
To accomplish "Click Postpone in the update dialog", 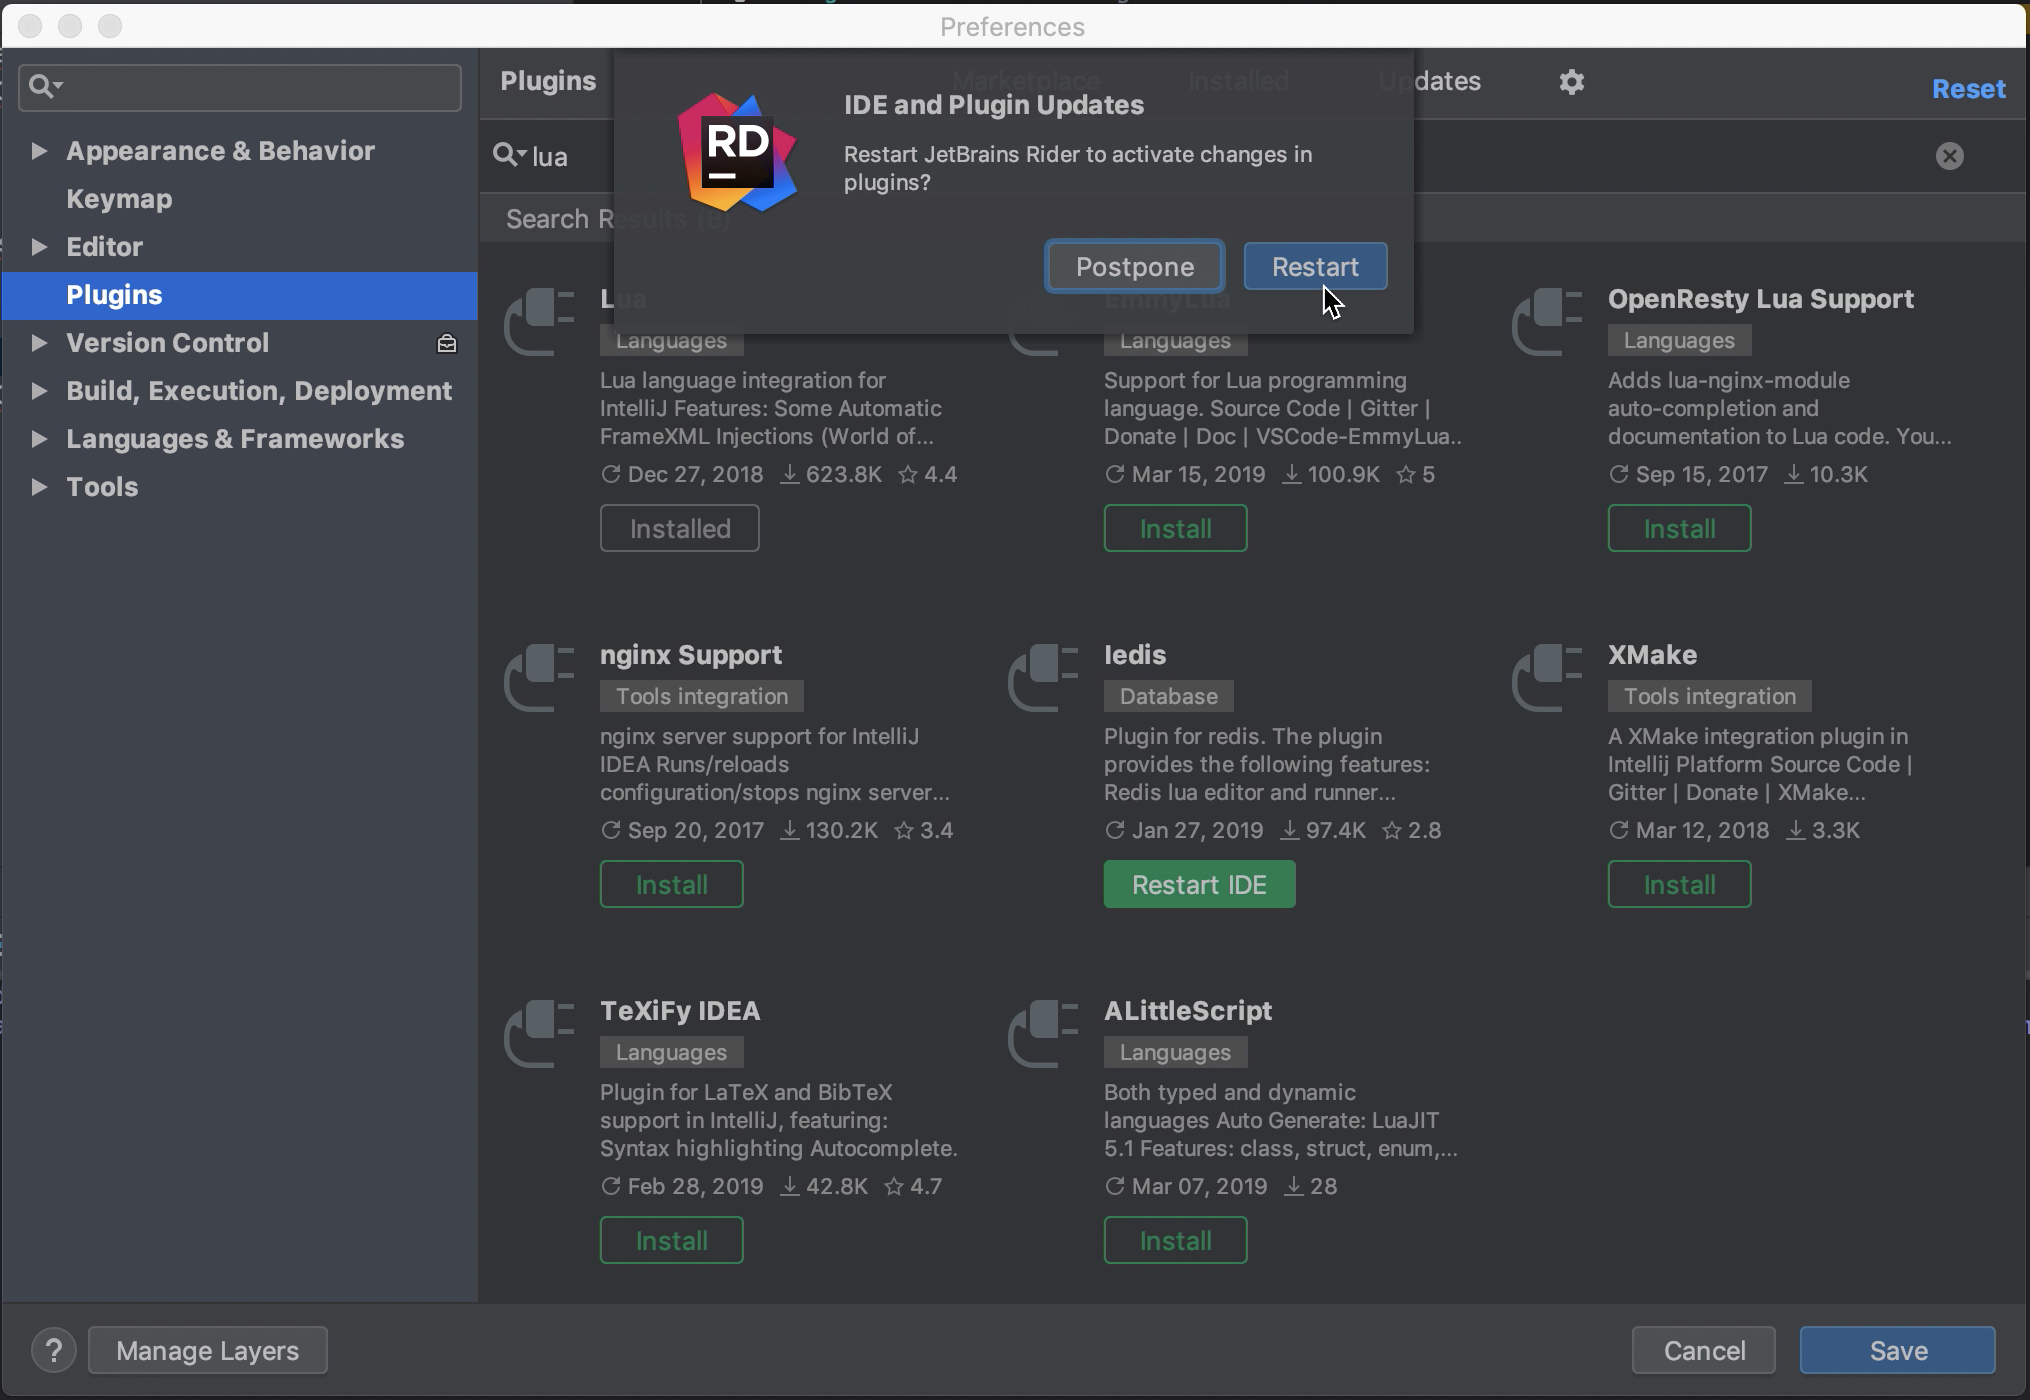I will click(x=1134, y=267).
